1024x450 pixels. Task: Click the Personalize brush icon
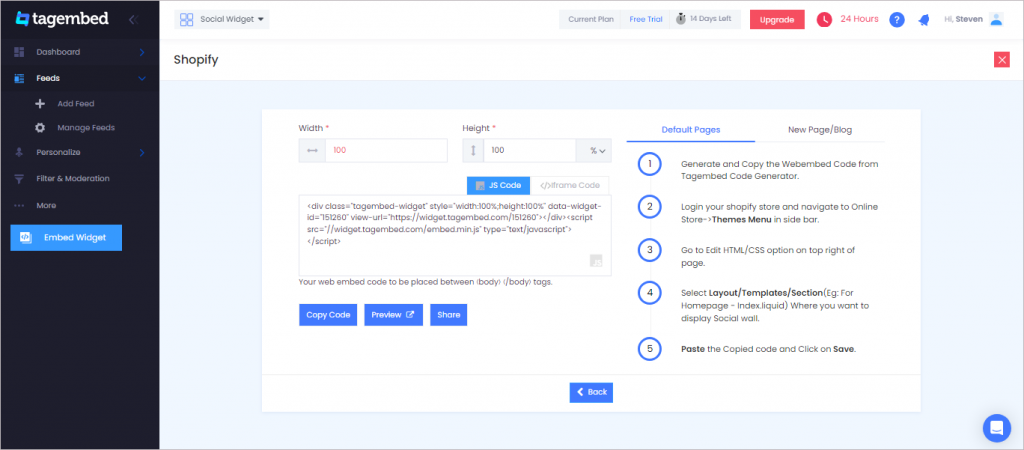(x=19, y=152)
